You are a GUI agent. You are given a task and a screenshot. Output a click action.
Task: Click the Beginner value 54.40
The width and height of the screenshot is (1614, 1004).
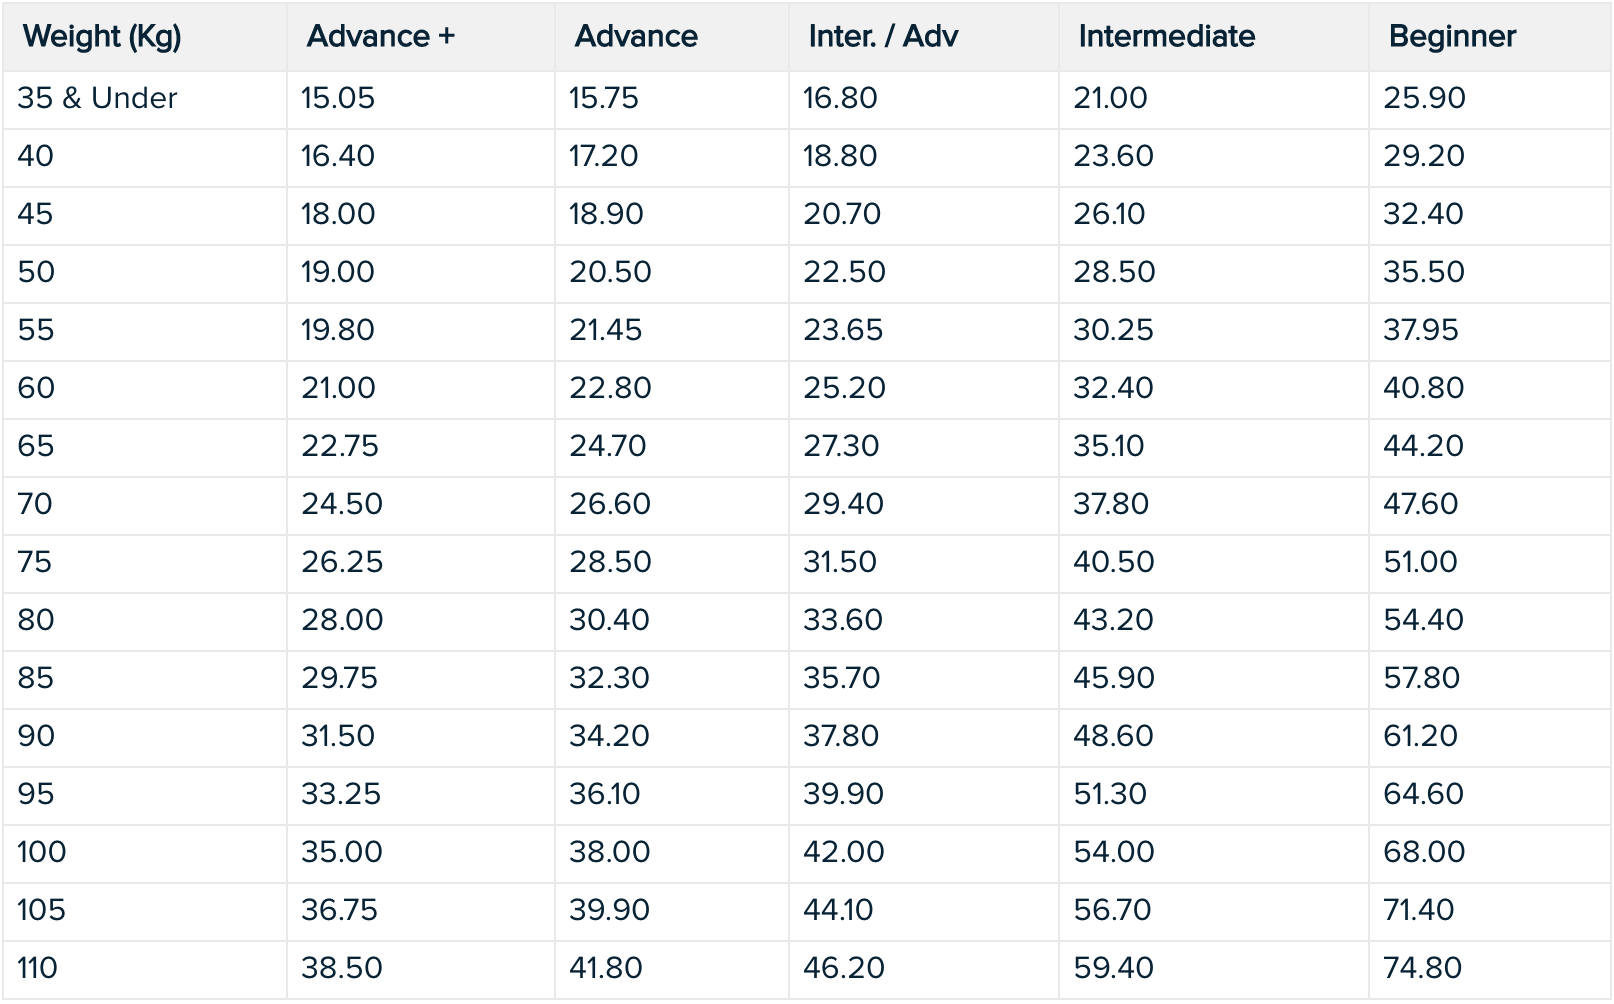pyautogui.click(x=1423, y=620)
